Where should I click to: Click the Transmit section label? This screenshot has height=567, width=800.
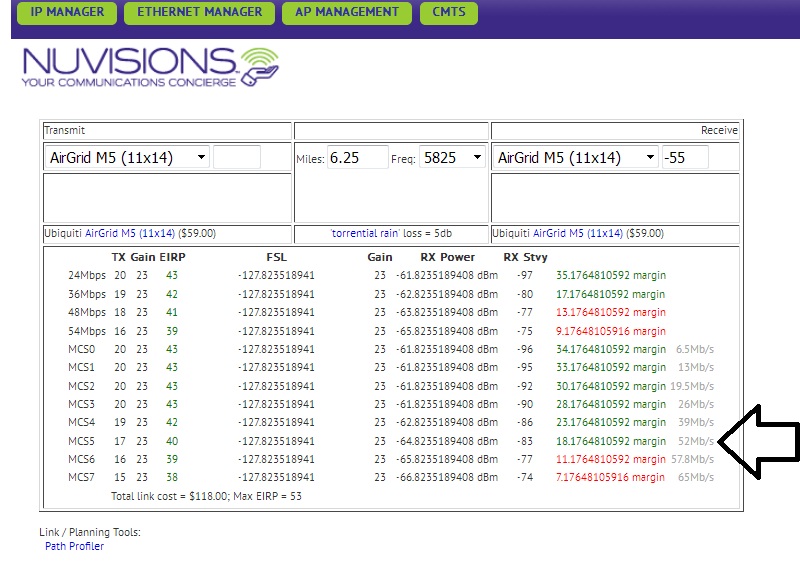point(65,130)
